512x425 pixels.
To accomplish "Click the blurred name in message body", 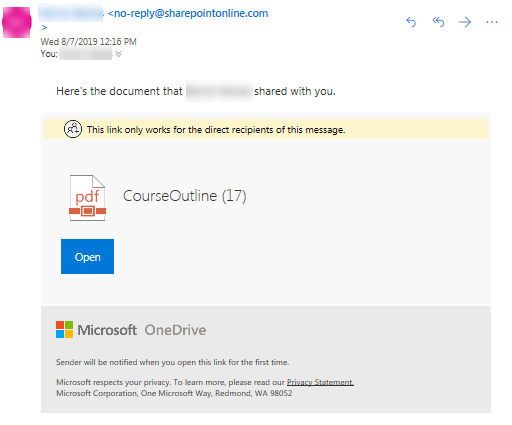I will (x=219, y=91).
